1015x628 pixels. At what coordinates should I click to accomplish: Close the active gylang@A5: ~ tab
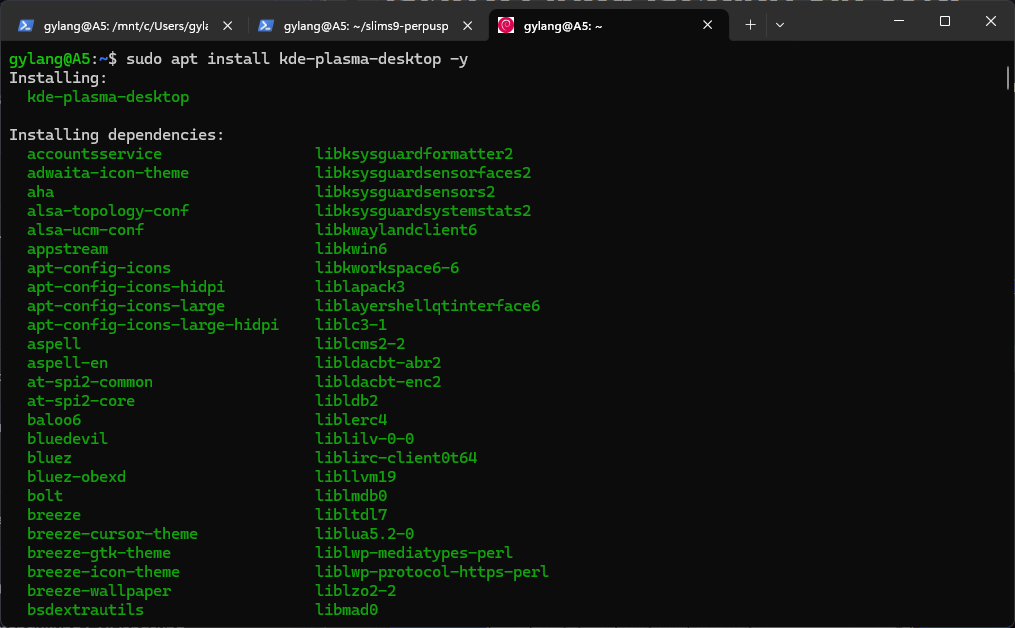coord(707,26)
